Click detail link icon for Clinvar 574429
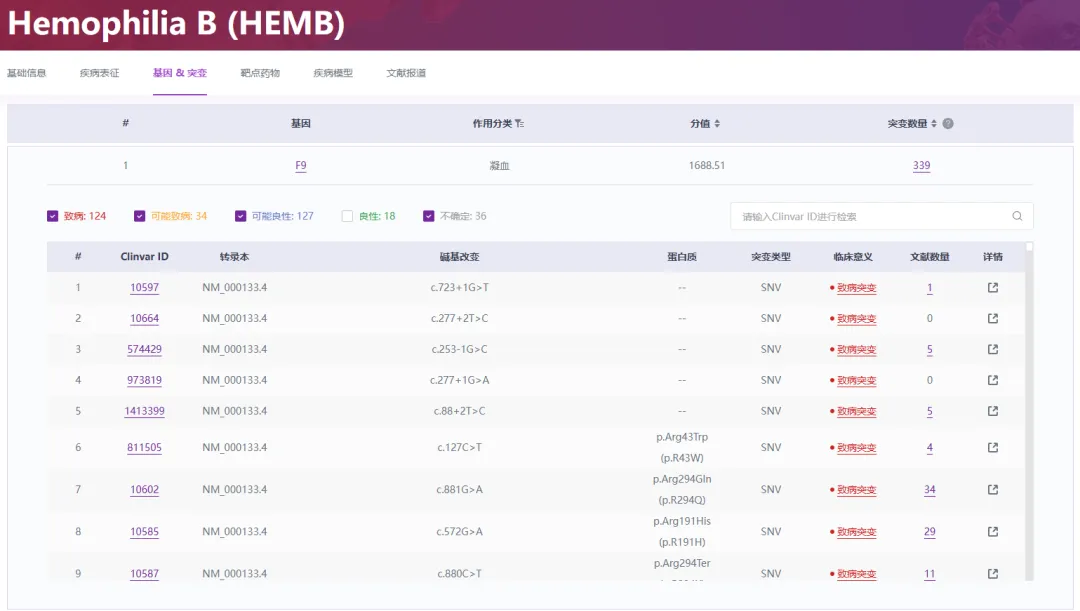The width and height of the screenshot is (1080, 611). pyautogui.click(x=992, y=350)
